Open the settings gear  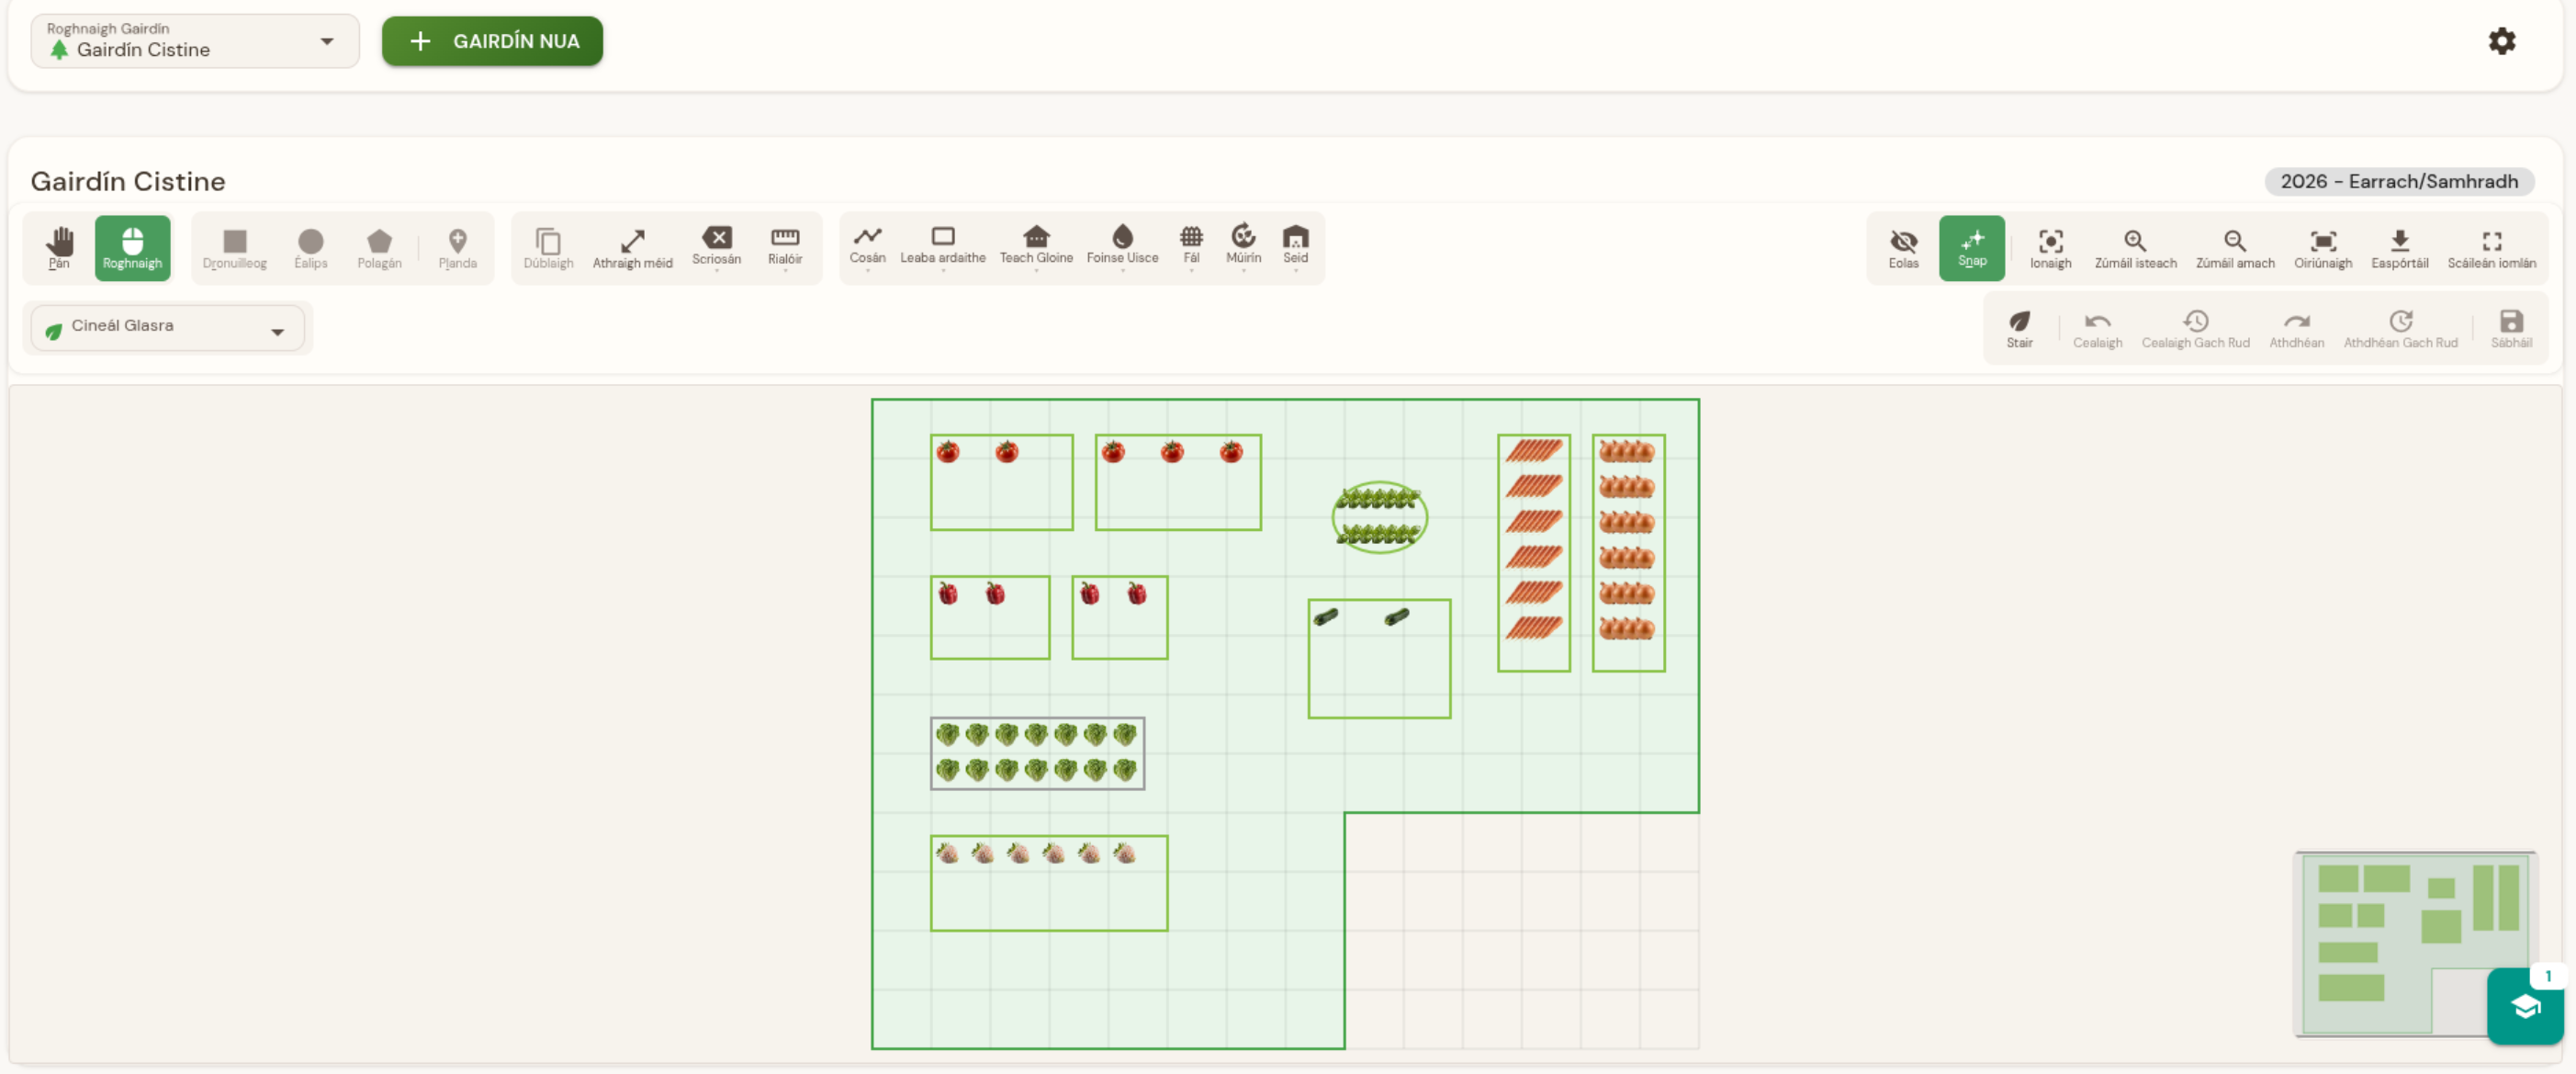click(x=2501, y=41)
